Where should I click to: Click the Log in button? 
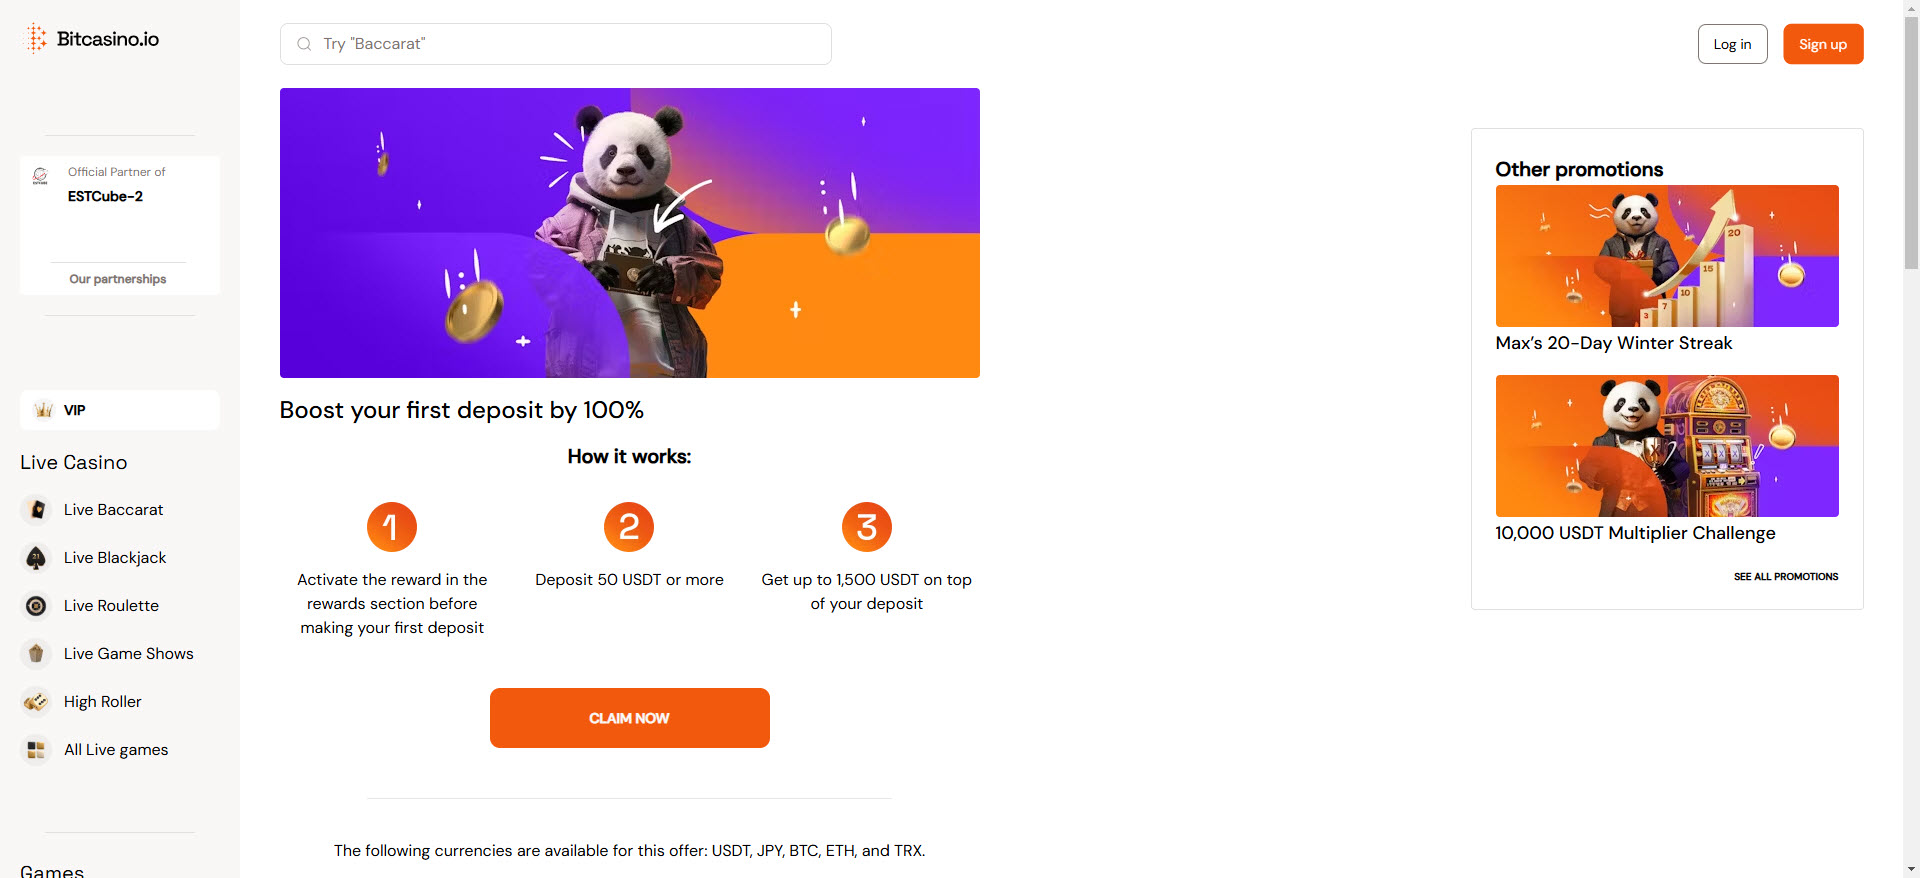coord(1732,44)
